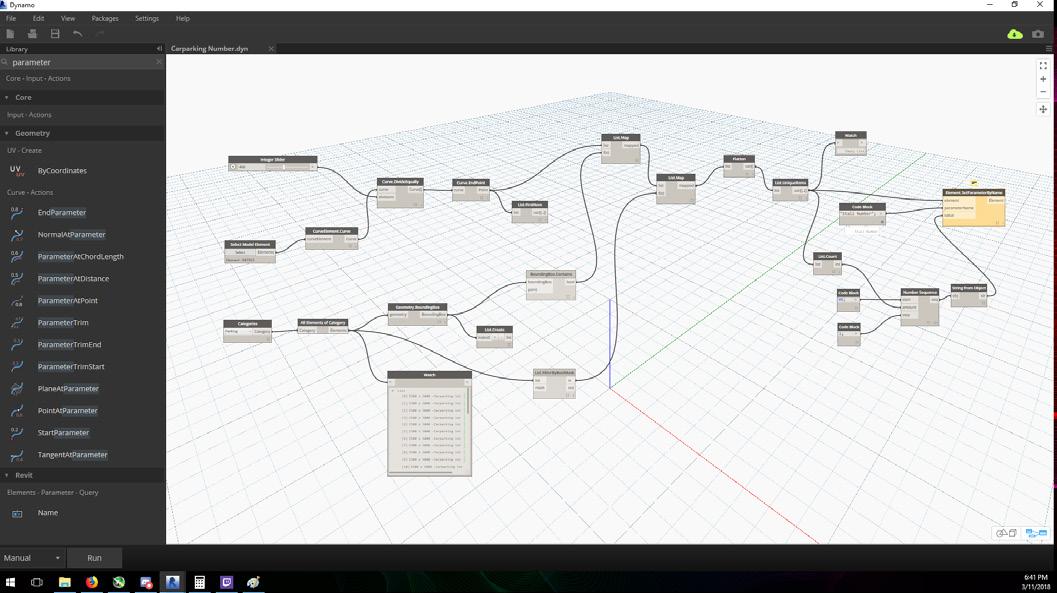Click the Run button
The width and height of the screenshot is (1057, 593).
coord(94,558)
